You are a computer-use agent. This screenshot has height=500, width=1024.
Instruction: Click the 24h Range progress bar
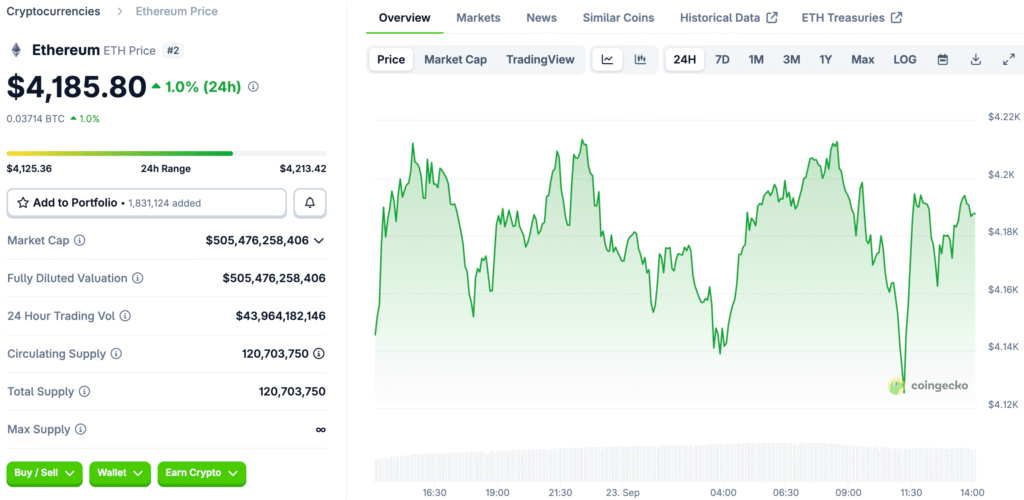pos(167,153)
